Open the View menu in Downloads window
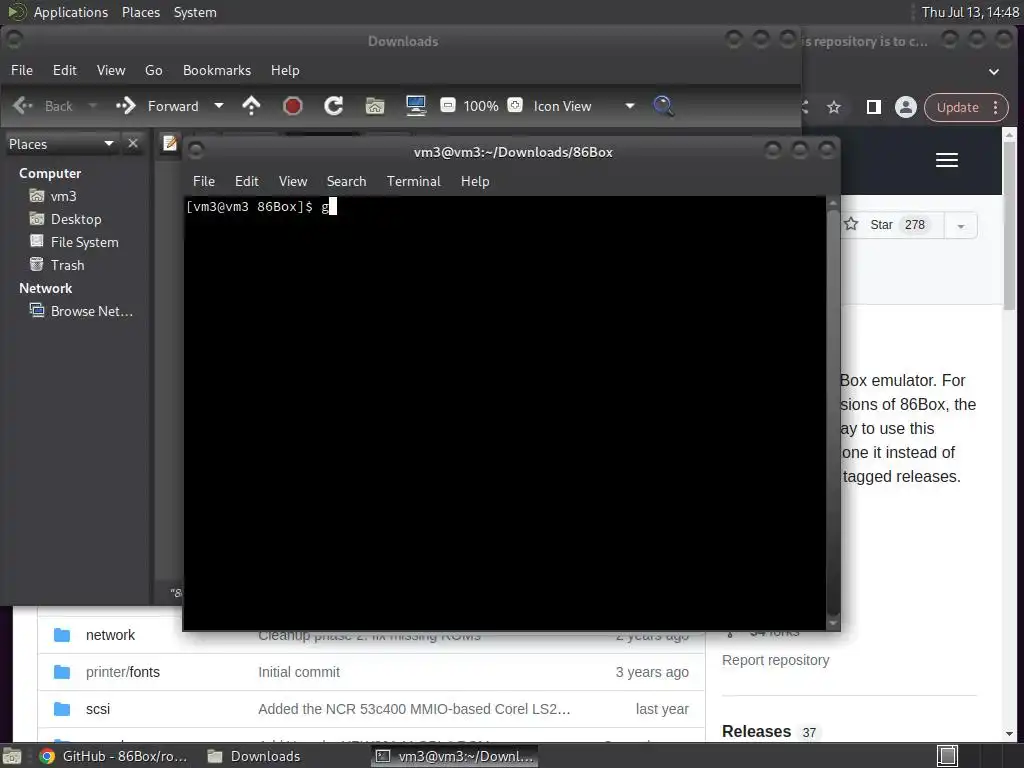 pyautogui.click(x=111, y=70)
